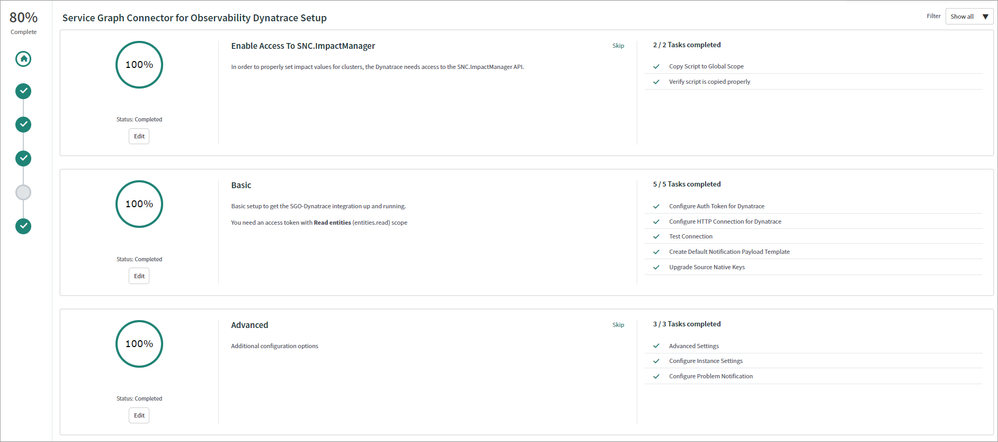998x442 pixels.
Task: Click checkmark beside Configure Instance Settings
Action: (656, 361)
